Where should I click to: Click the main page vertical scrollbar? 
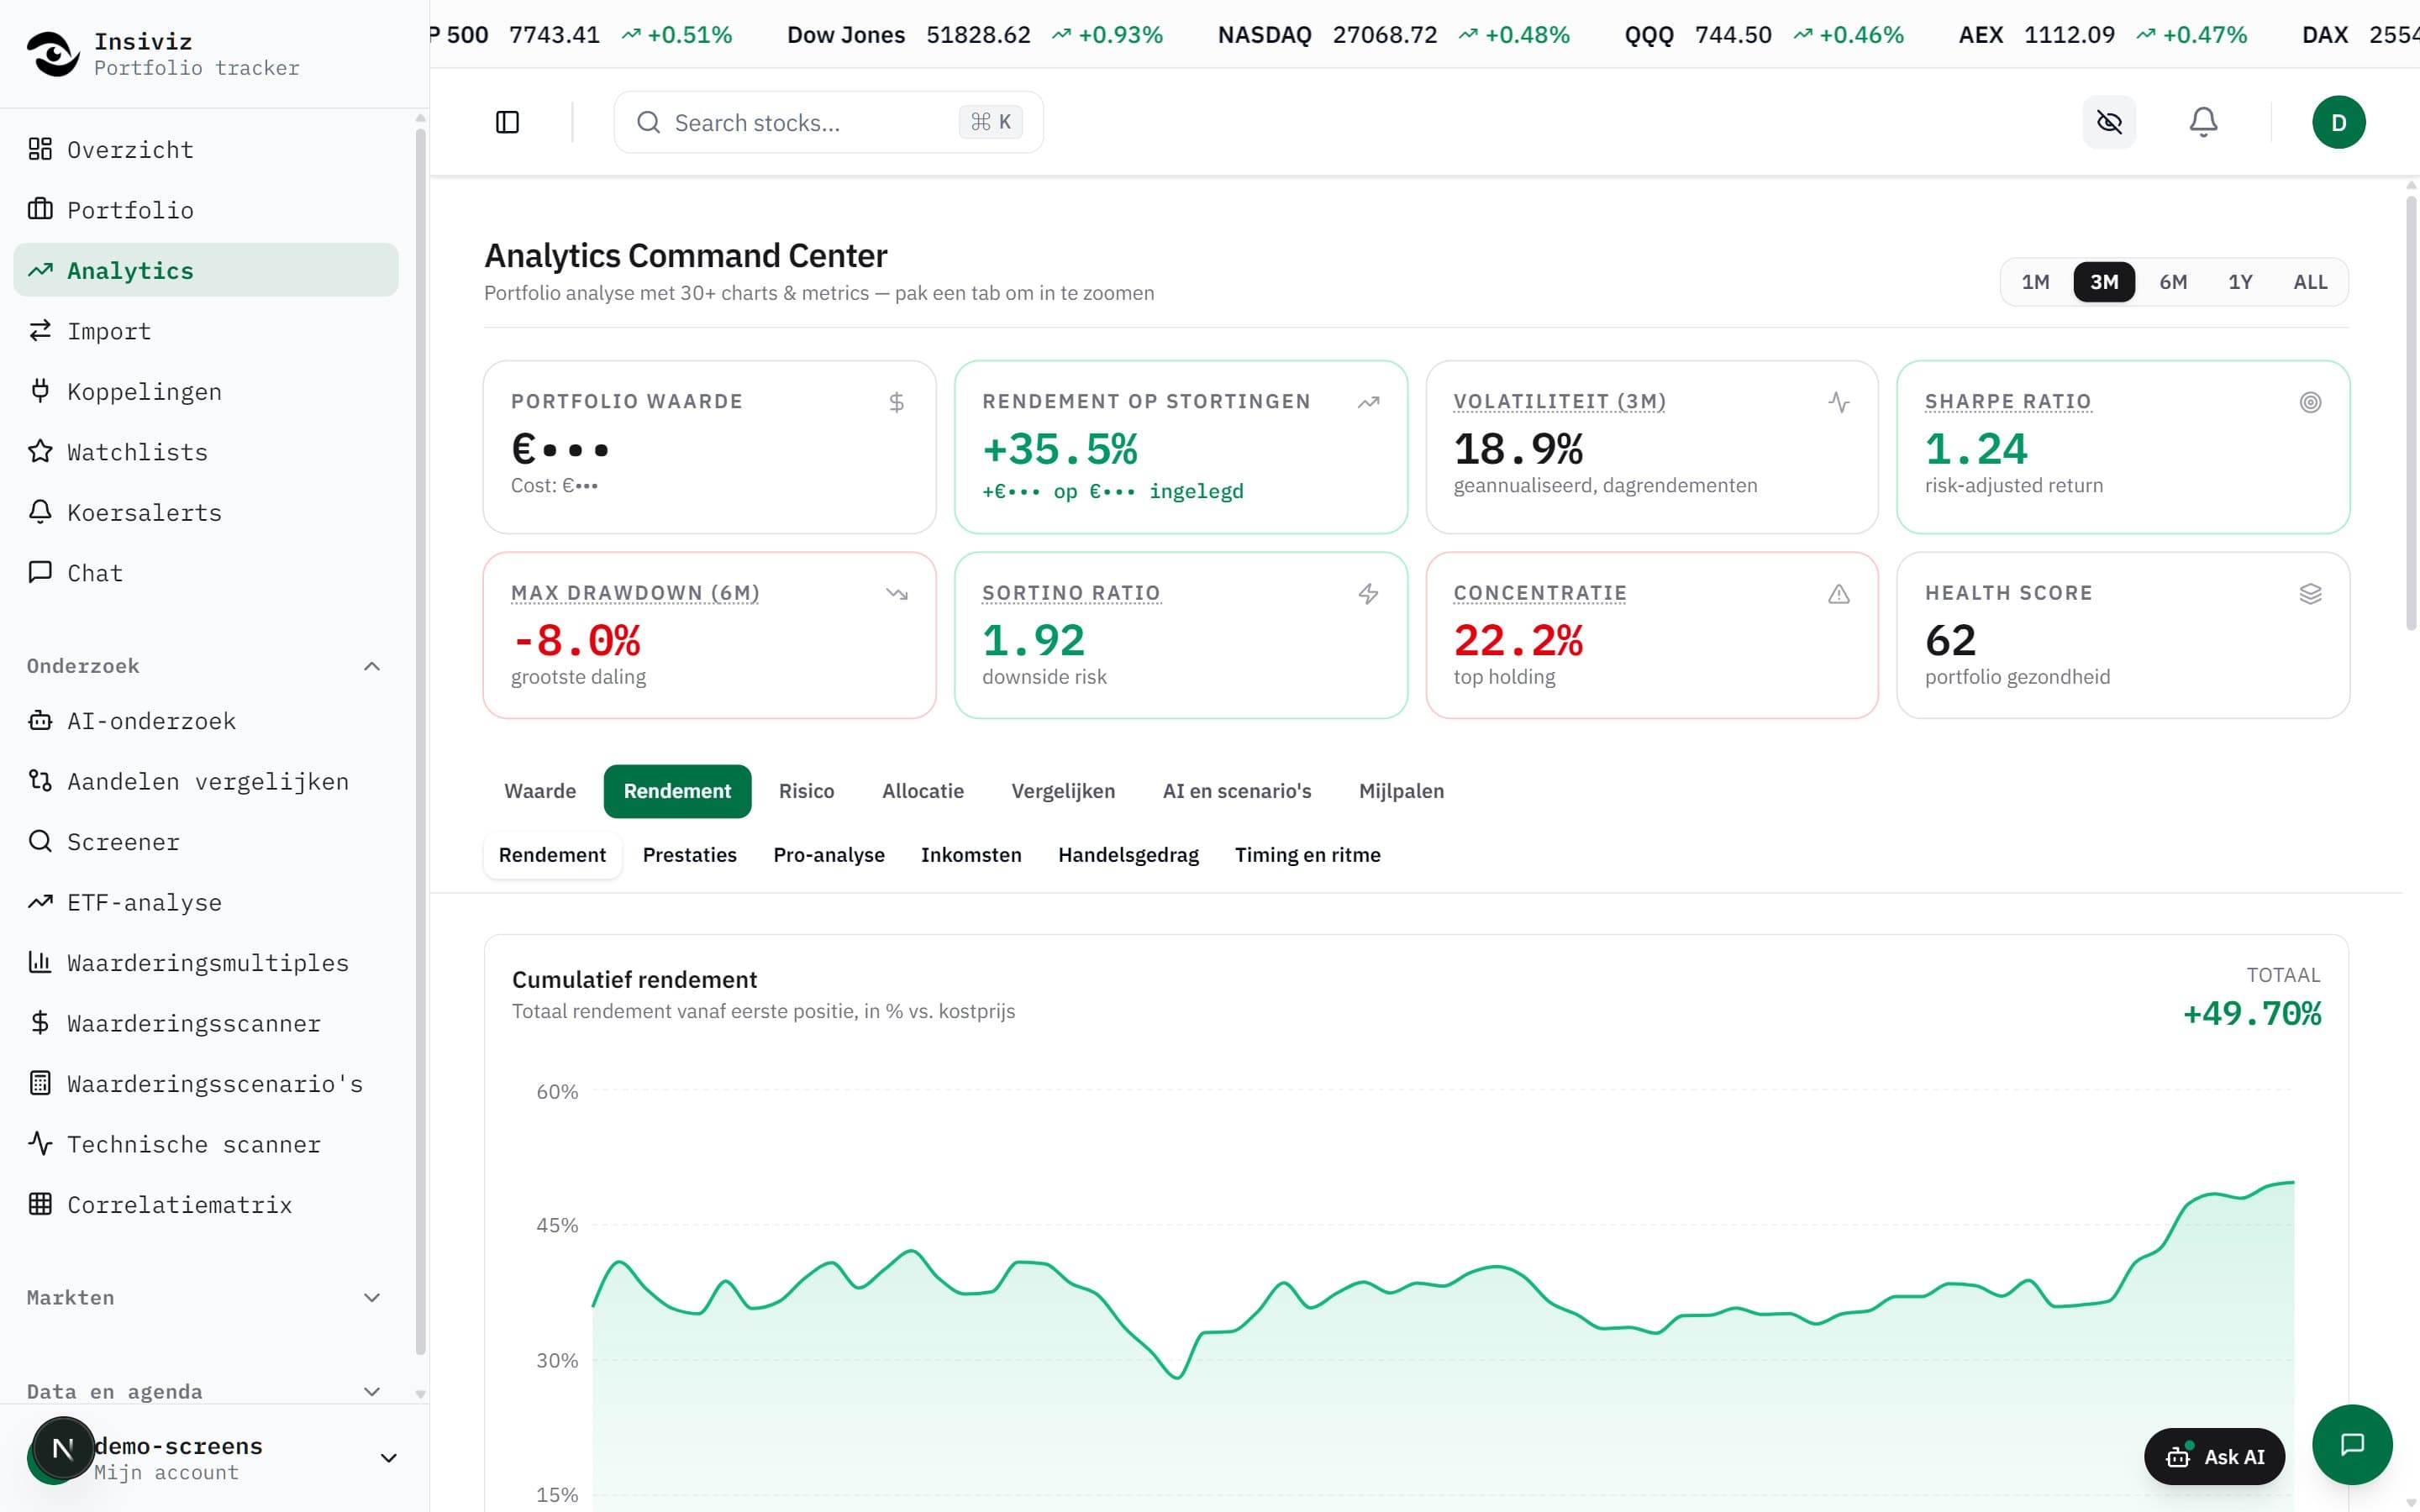tap(2410, 412)
